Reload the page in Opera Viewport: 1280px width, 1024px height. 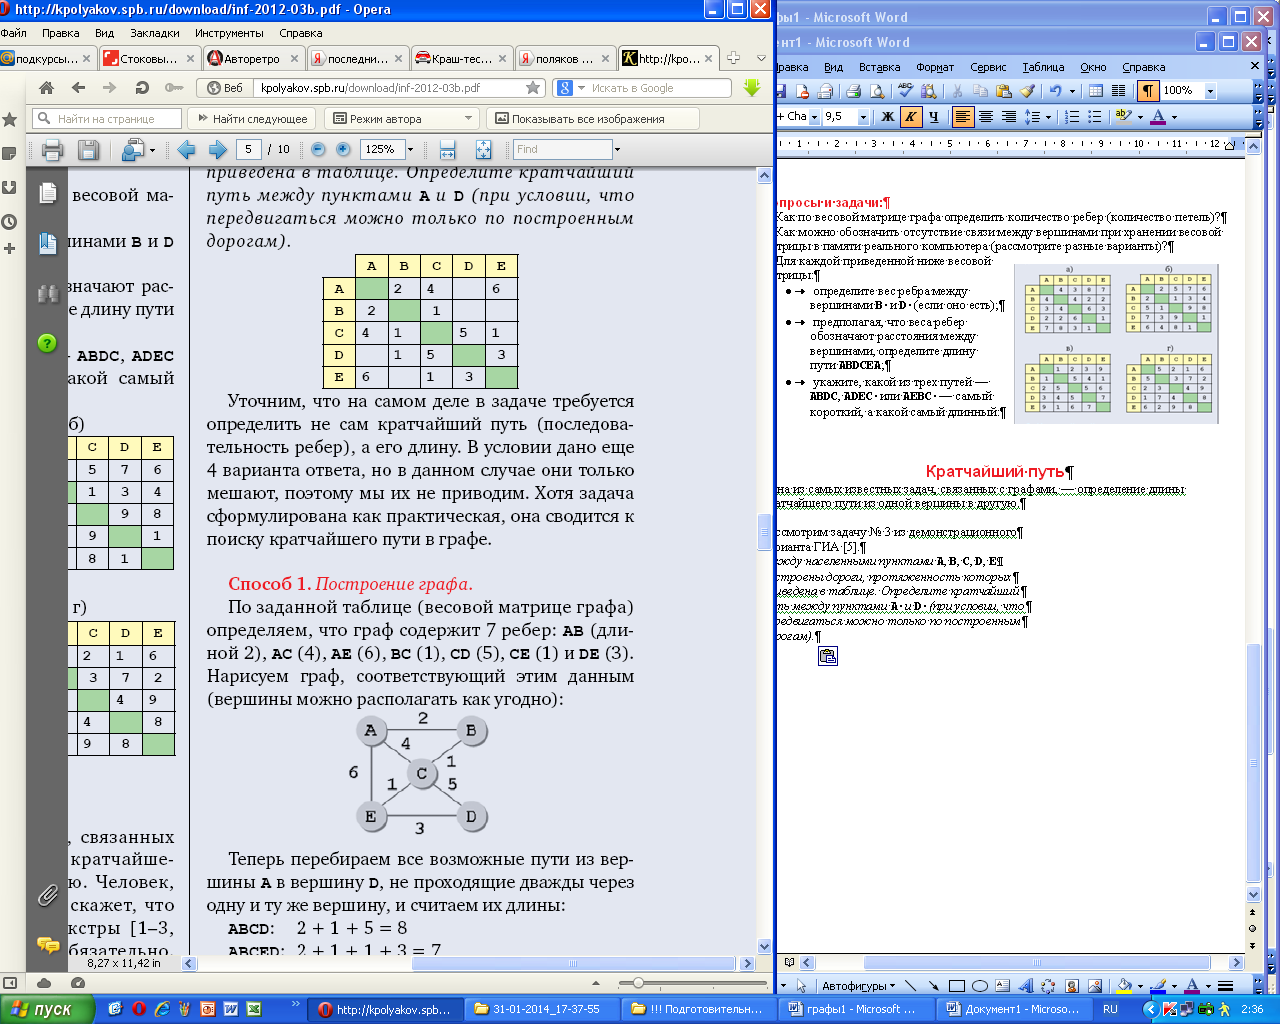(141, 88)
